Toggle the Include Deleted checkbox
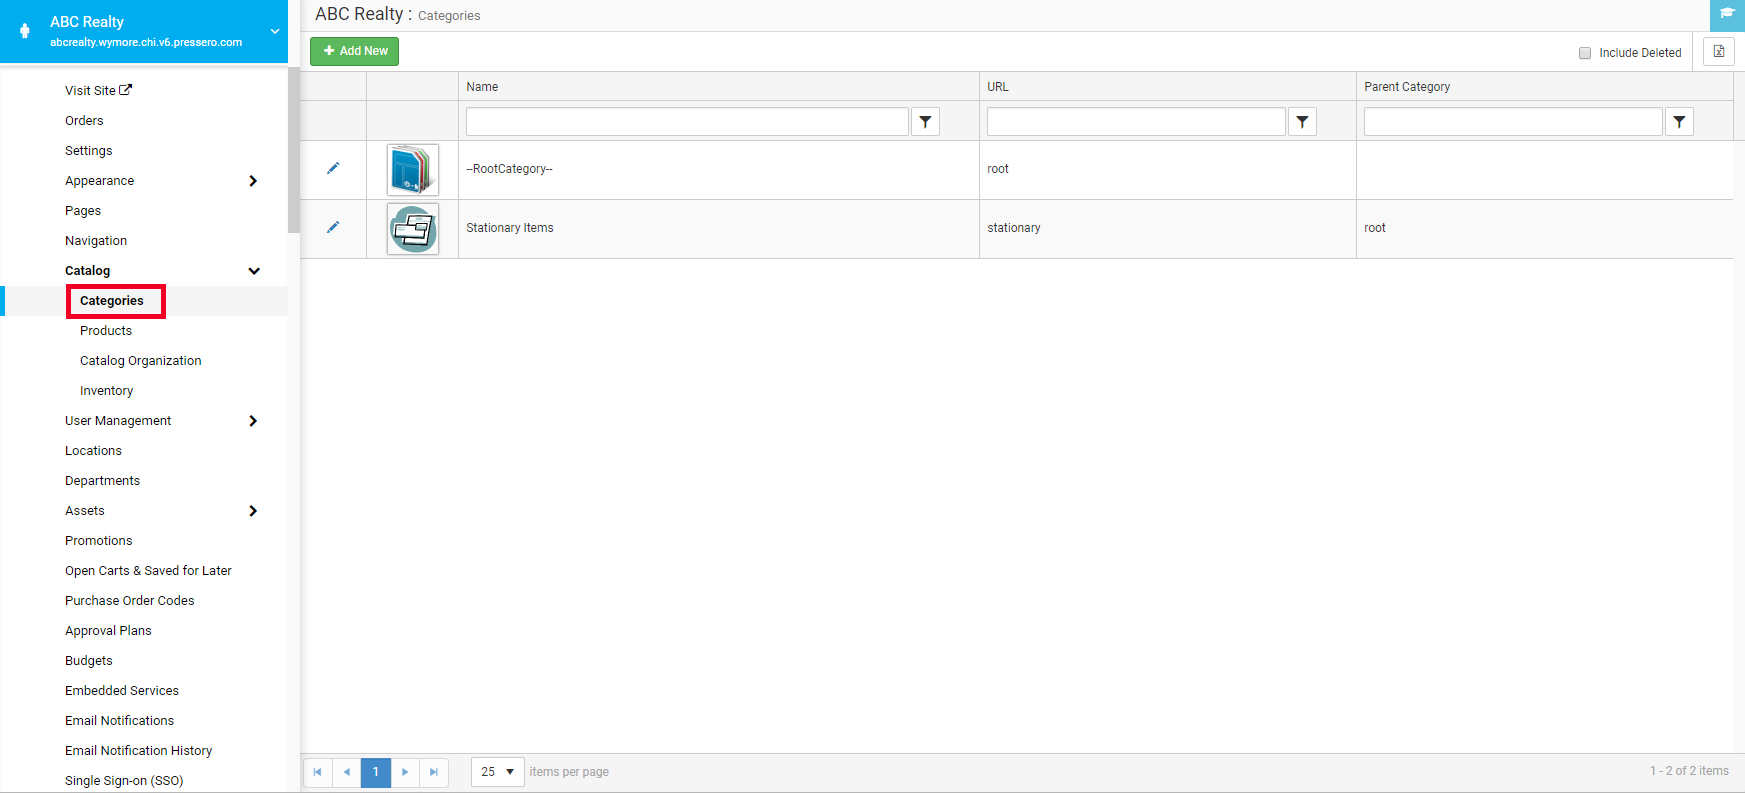The image size is (1745, 794). point(1585,53)
